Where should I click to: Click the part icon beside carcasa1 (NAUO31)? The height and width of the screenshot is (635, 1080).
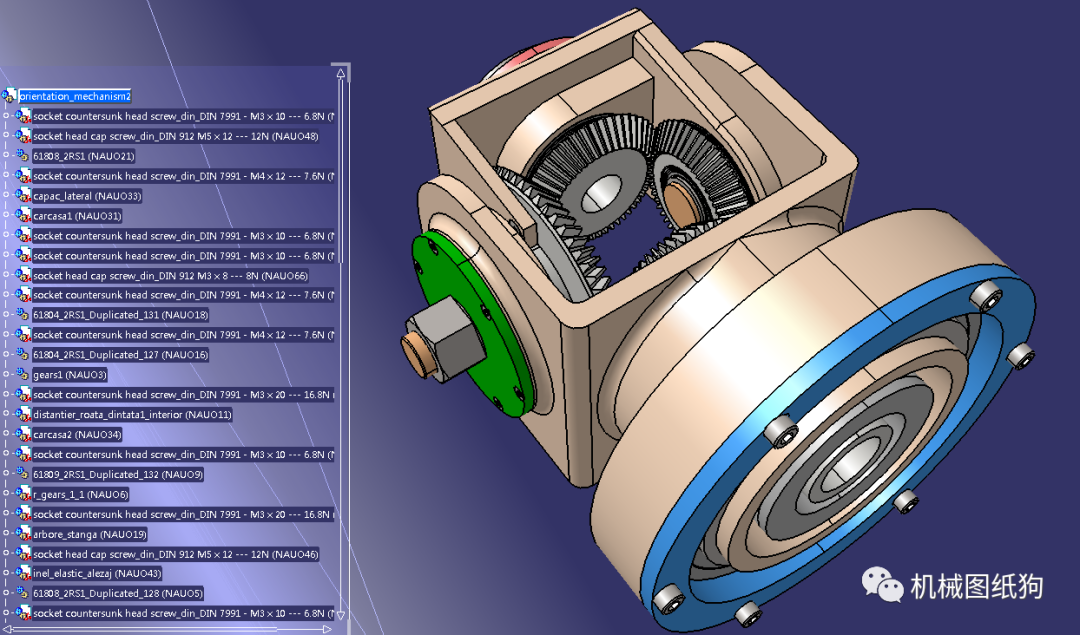(x=23, y=216)
